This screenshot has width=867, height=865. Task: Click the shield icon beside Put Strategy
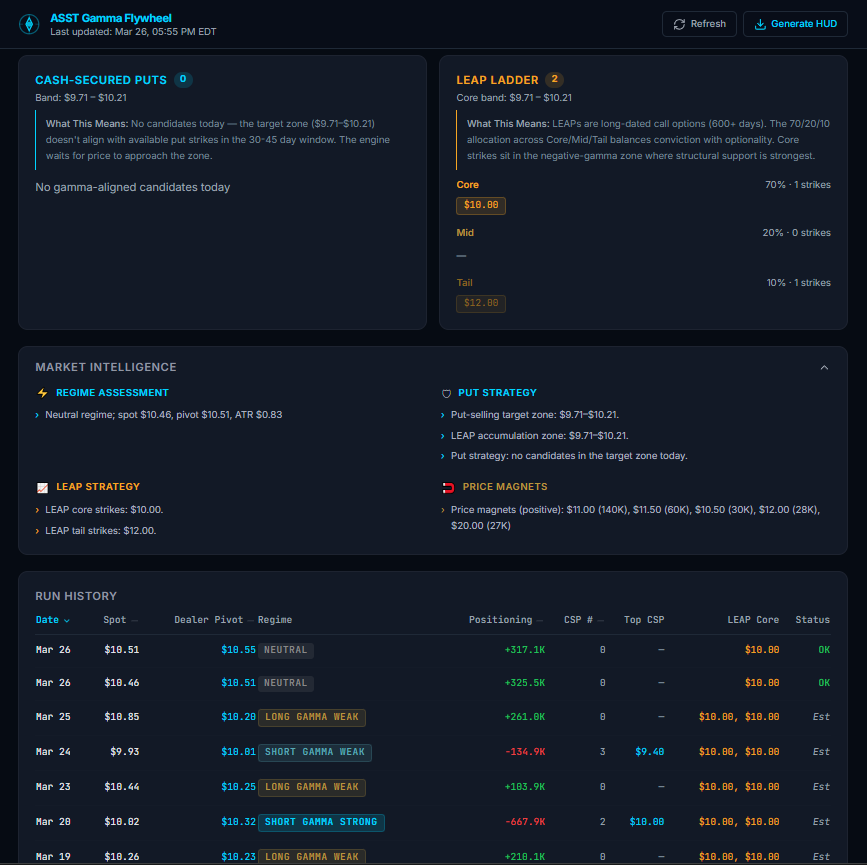[446, 393]
